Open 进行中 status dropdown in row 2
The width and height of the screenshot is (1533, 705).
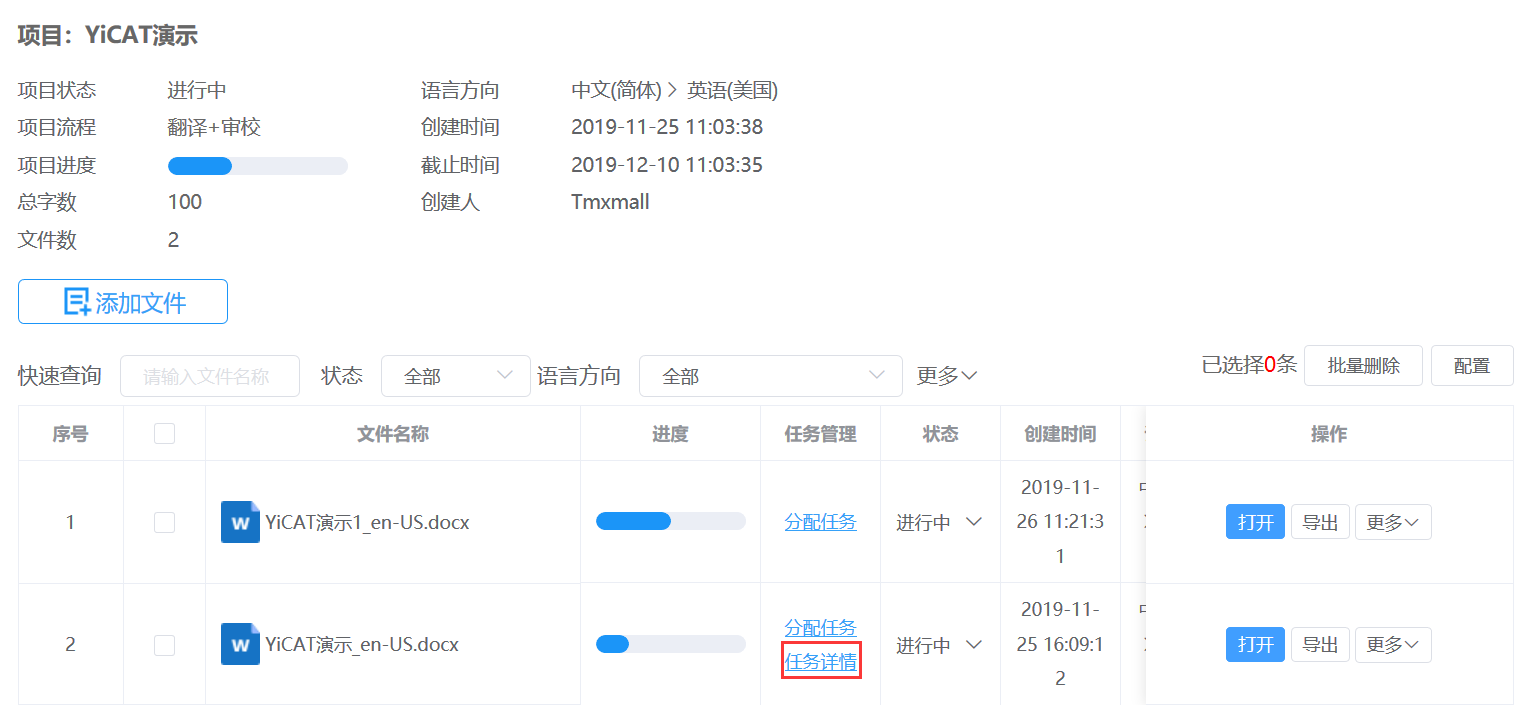[939, 645]
